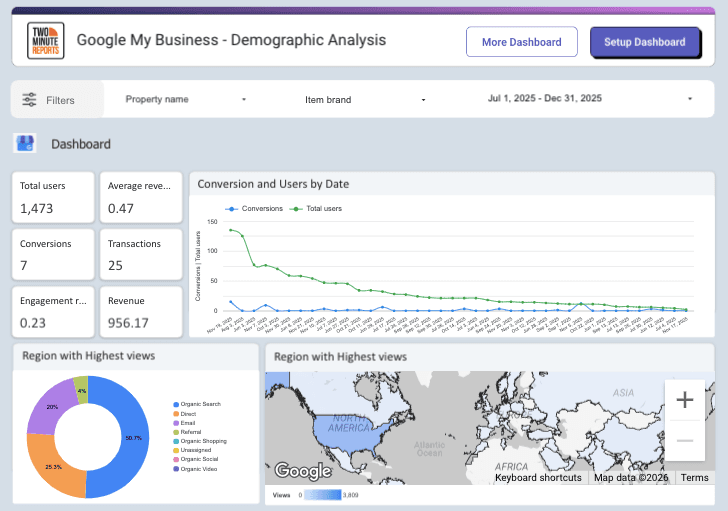728x511 pixels.
Task: Click the More Dashboard button
Action: [521, 42]
